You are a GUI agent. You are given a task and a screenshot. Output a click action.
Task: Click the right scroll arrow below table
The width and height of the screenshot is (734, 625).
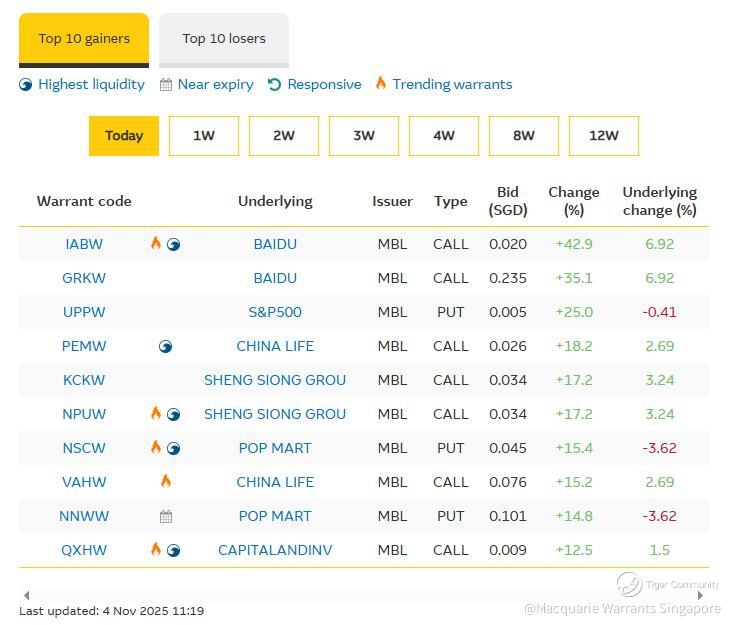pos(700,595)
